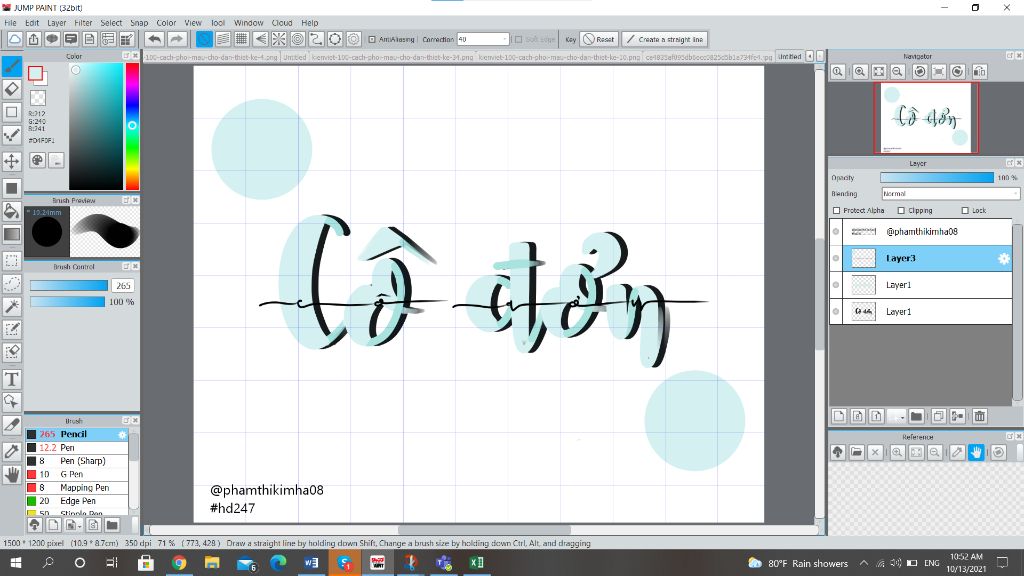Open the Blending mode dropdown

coord(950,194)
